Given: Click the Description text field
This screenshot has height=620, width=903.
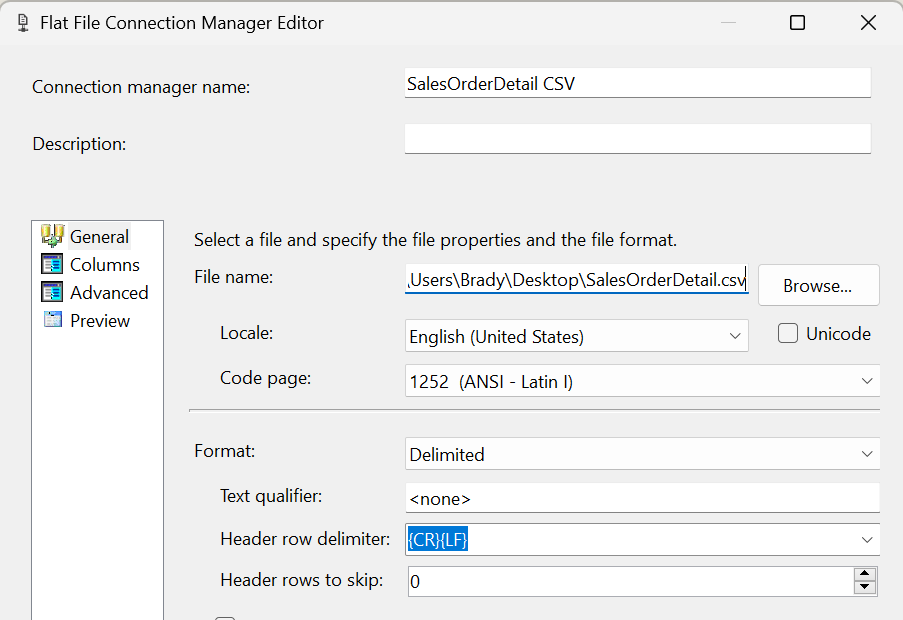Looking at the screenshot, I should coord(638,139).
